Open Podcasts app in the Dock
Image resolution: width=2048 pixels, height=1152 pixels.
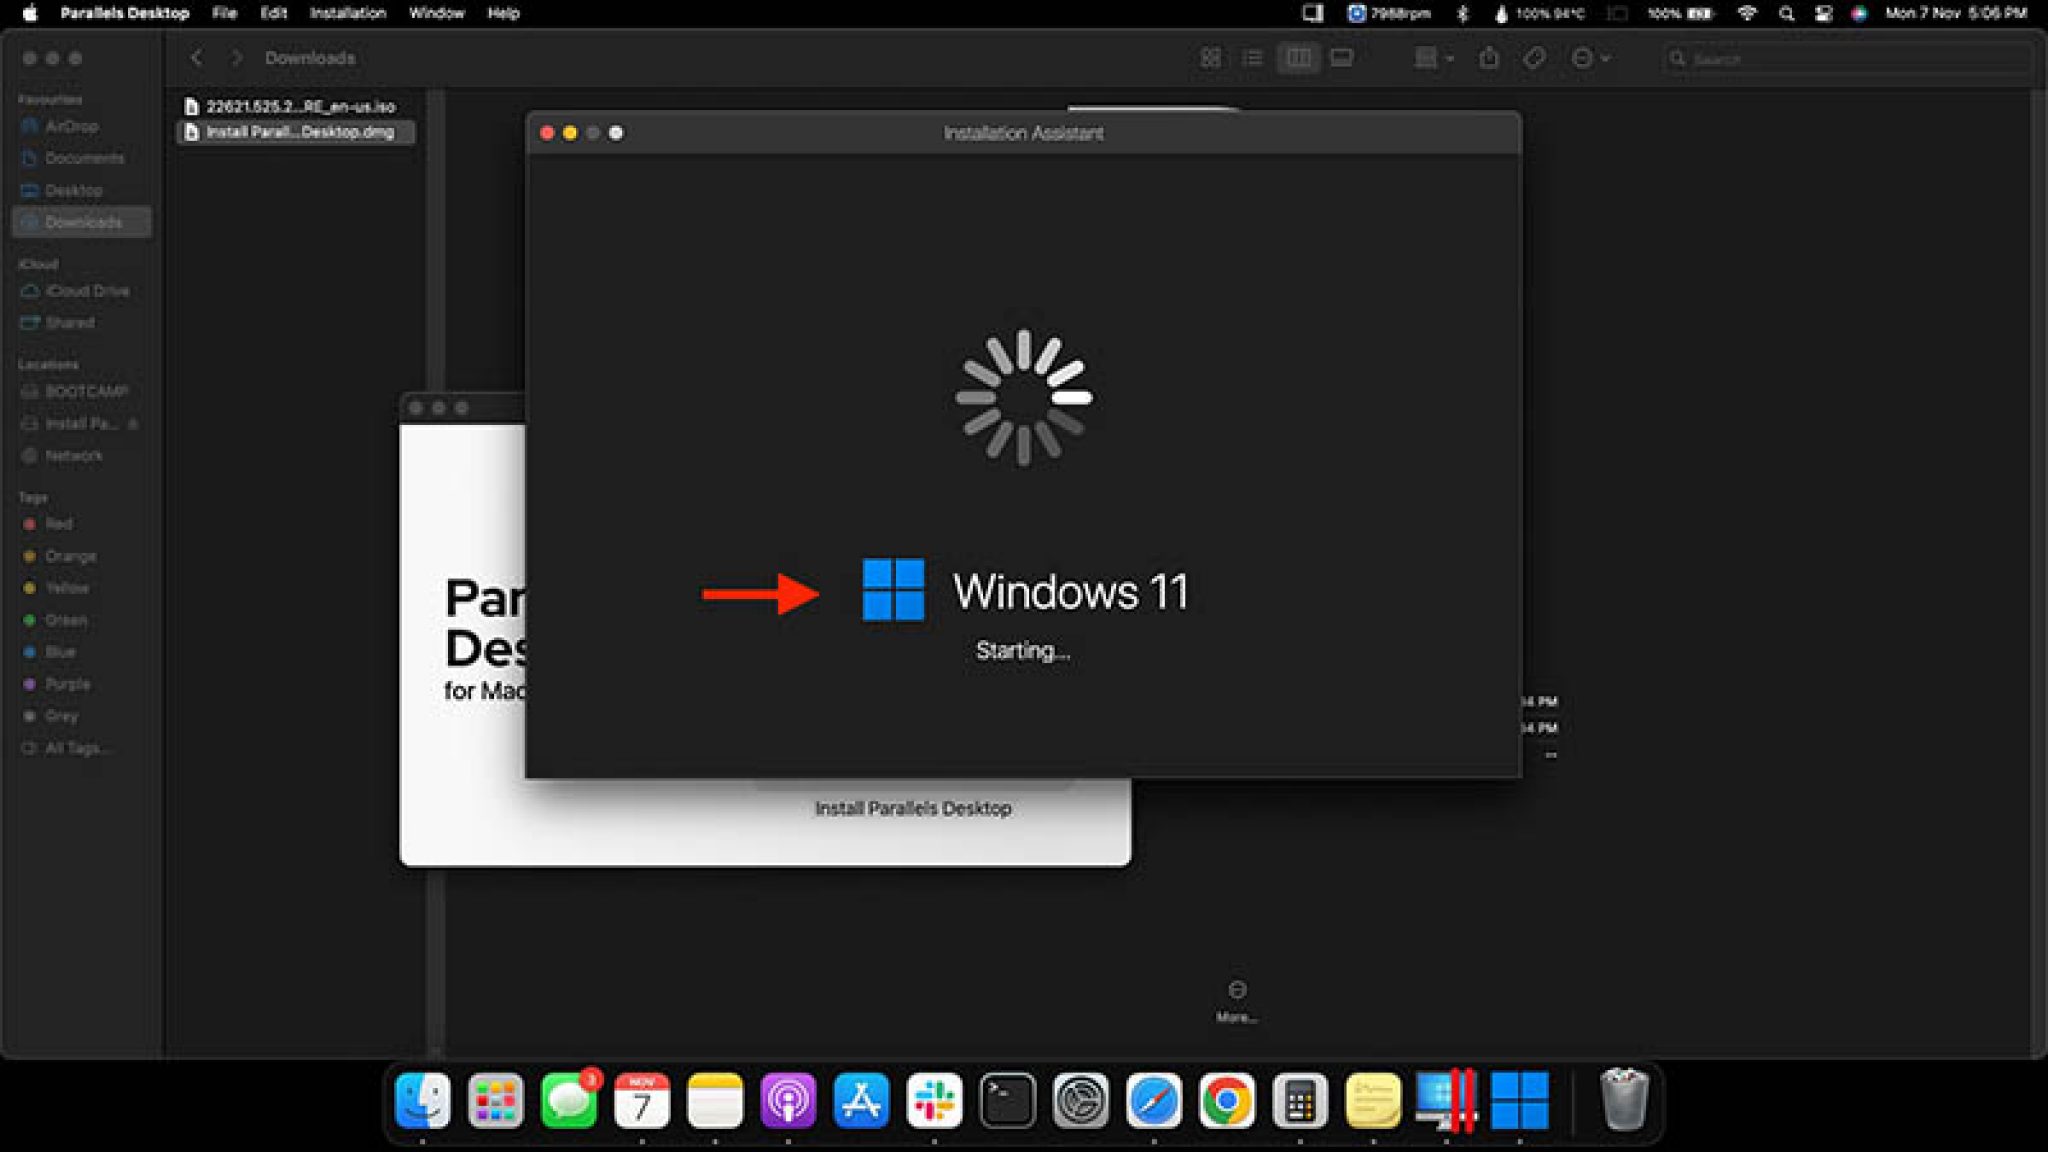pos(788,1101)
